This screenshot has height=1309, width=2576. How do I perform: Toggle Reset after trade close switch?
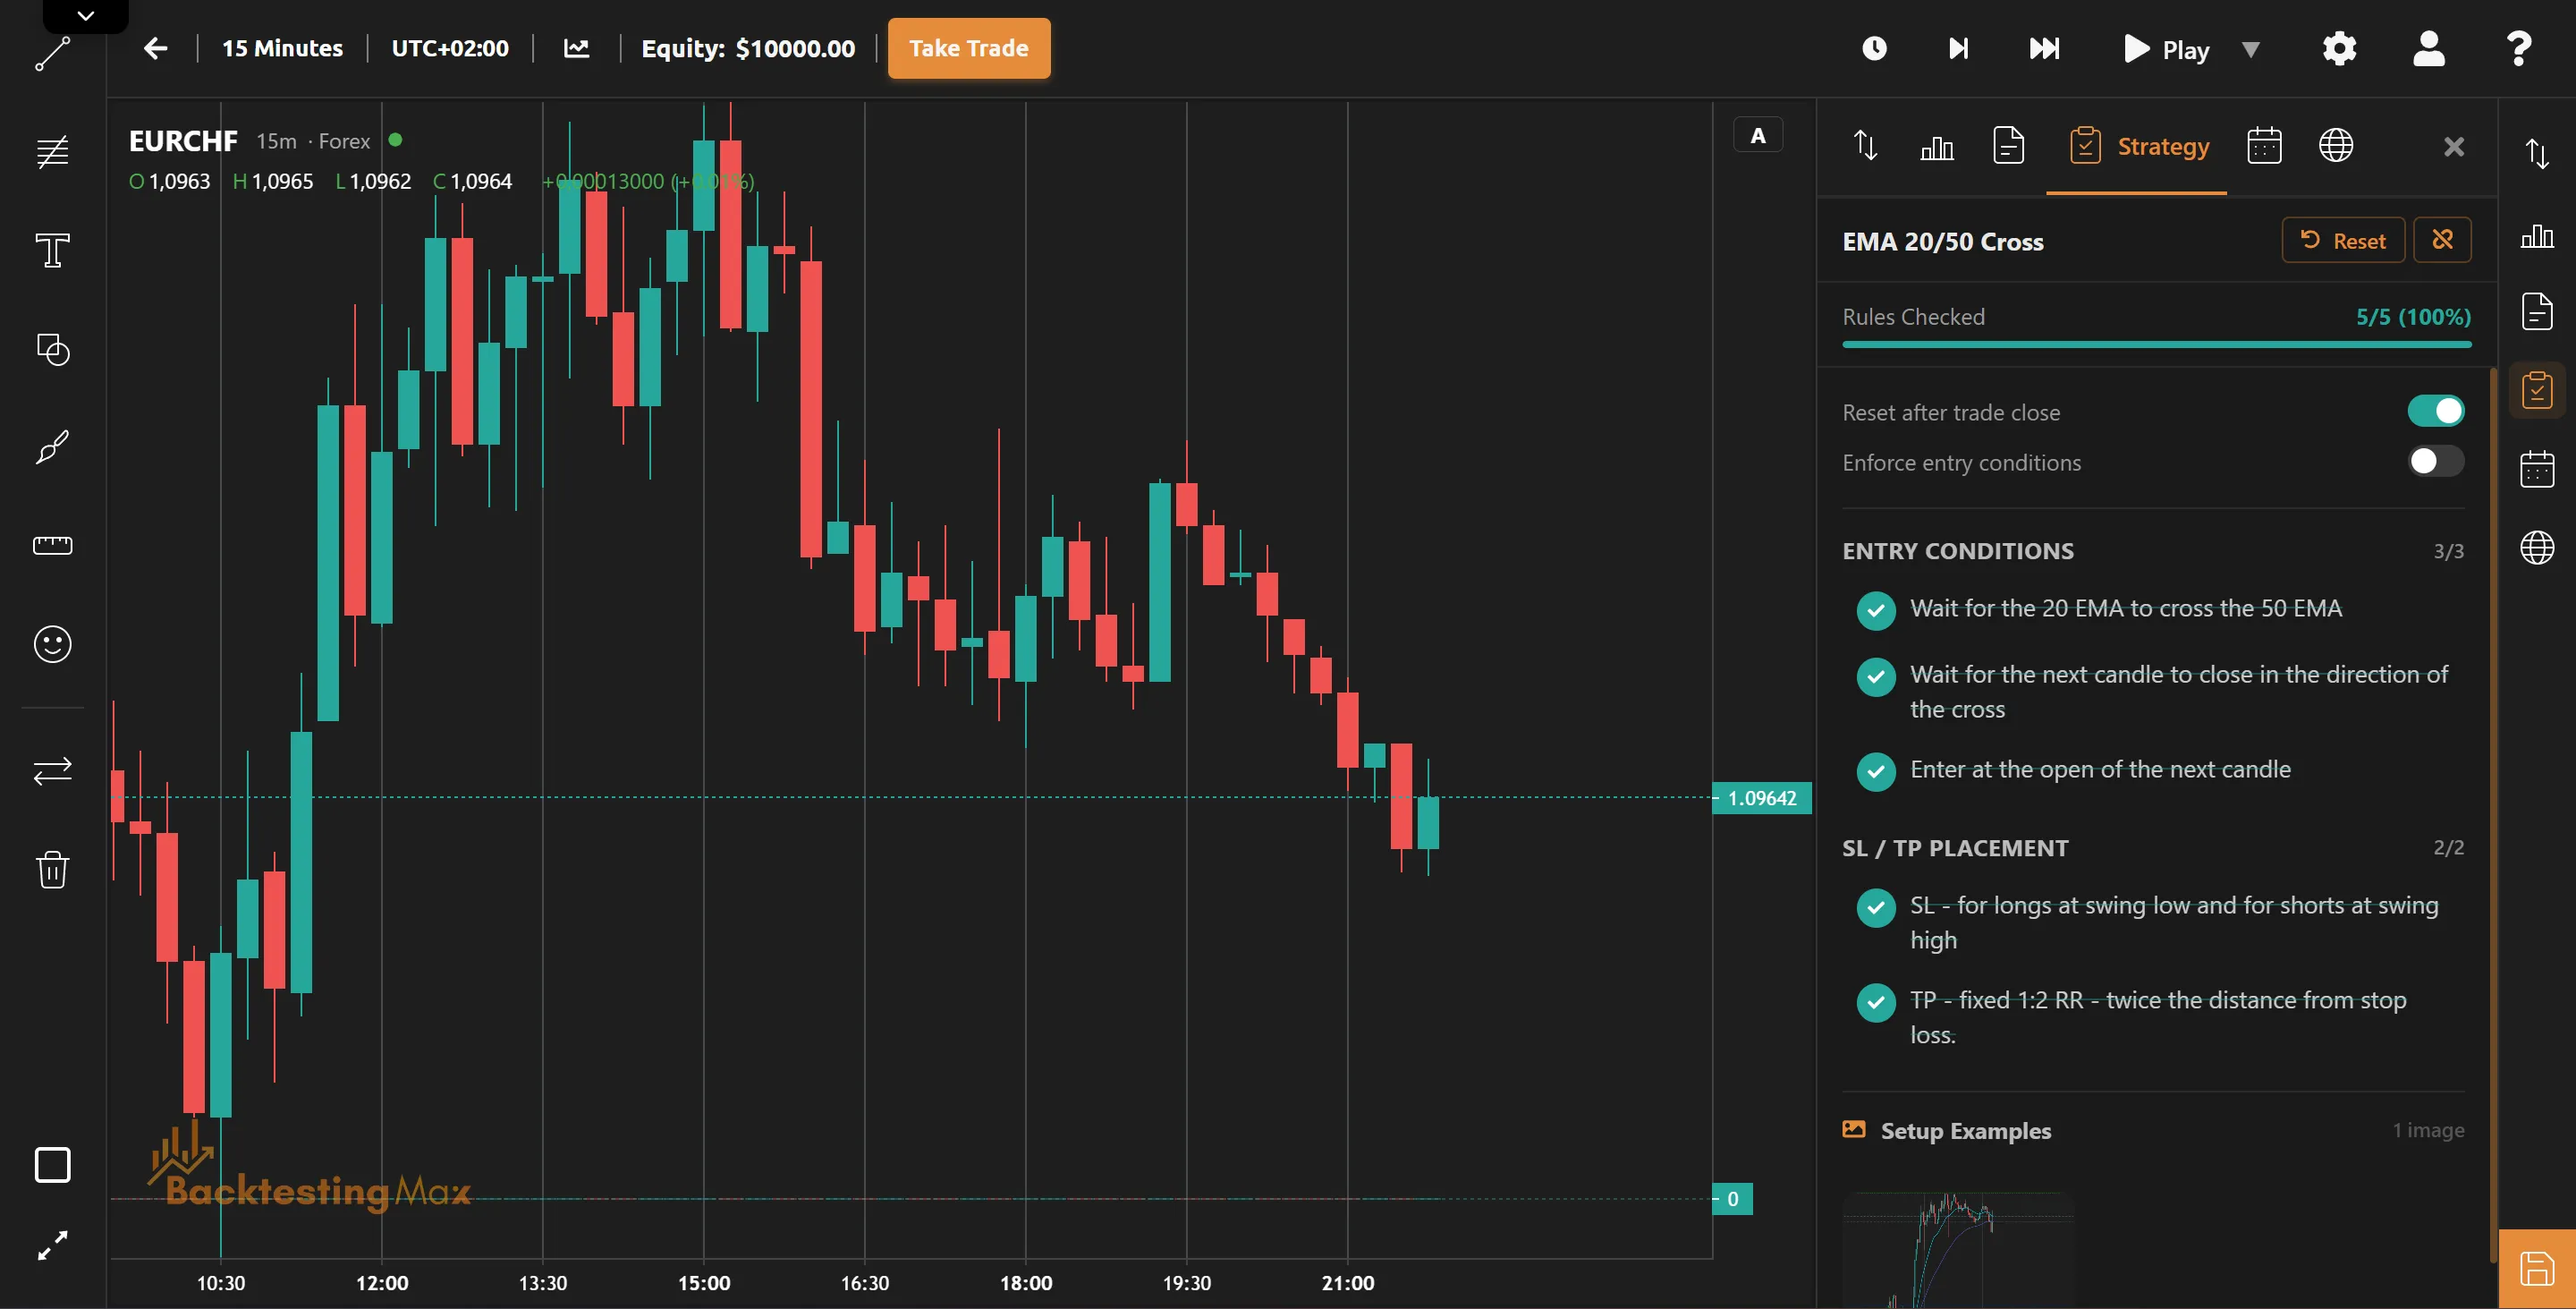[x=2435, y=411]
